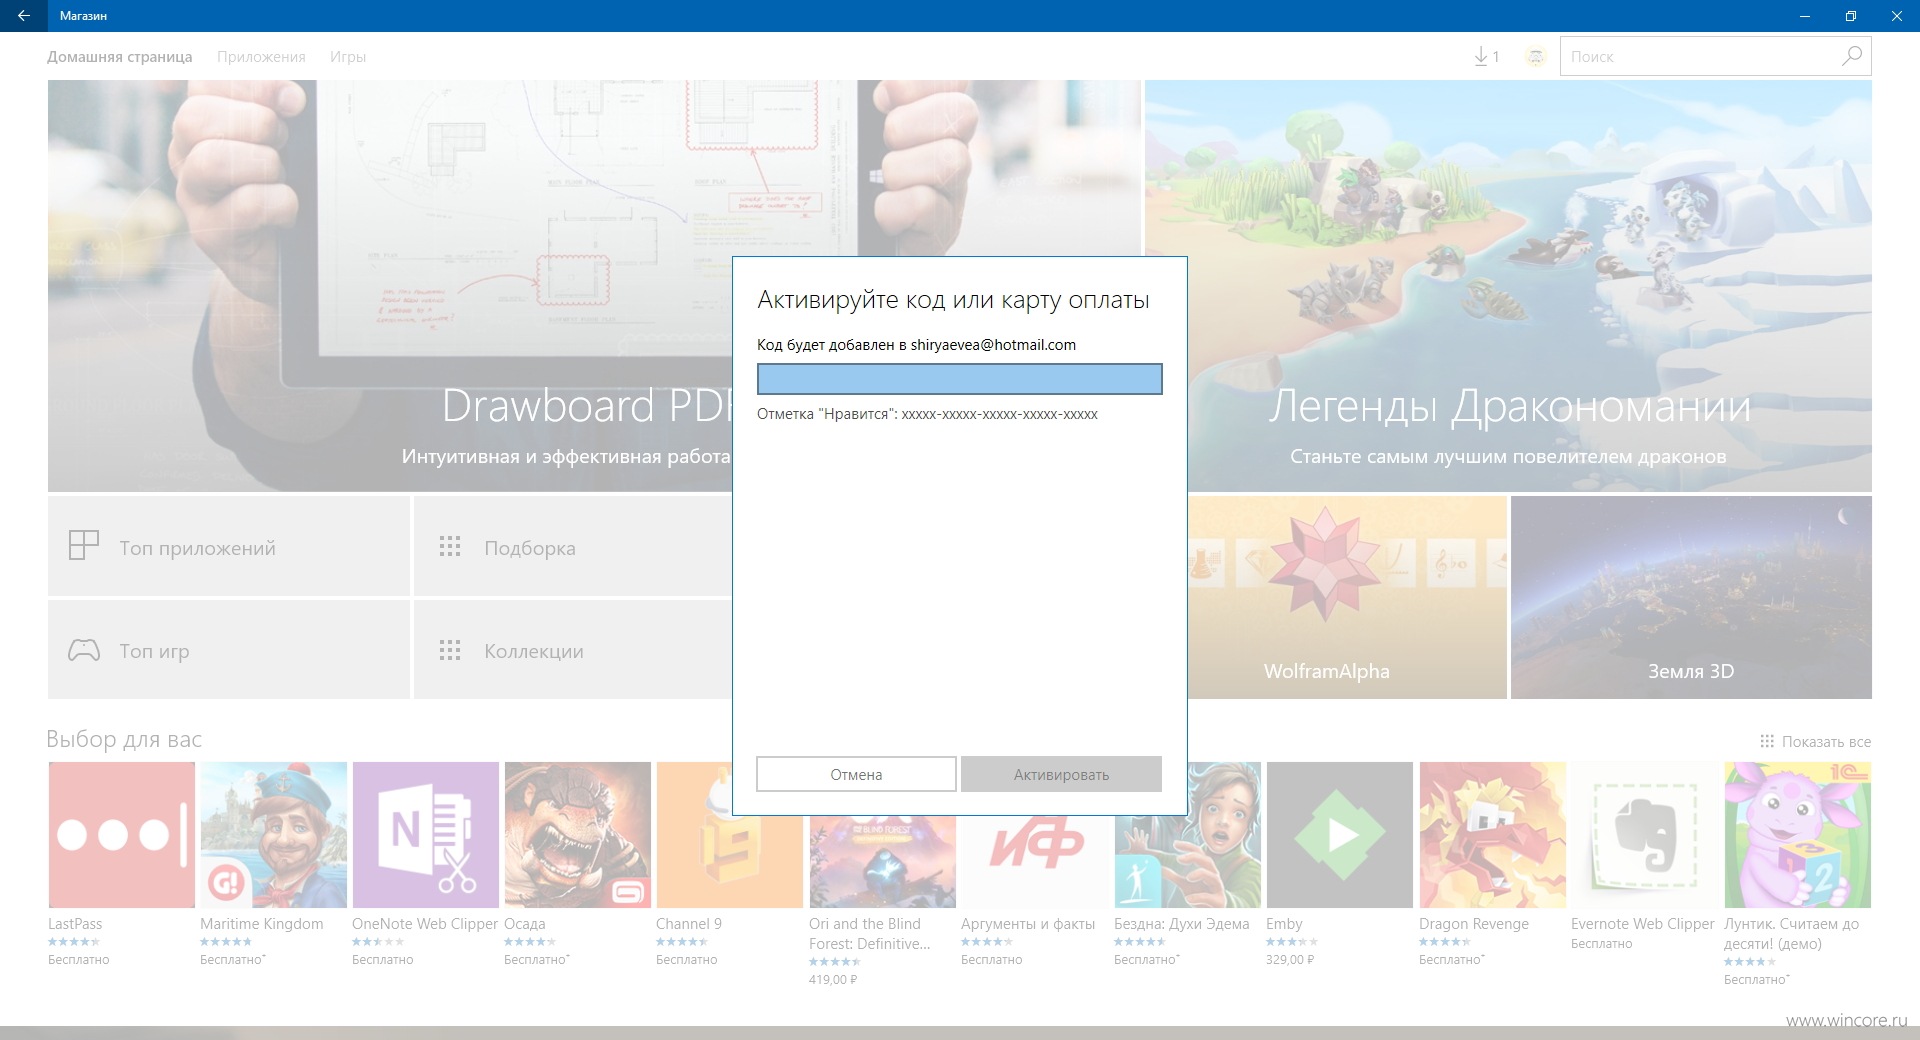Open Аргументы и факты app icon
The image size is (1920, 1040).
pos(1034,862)
